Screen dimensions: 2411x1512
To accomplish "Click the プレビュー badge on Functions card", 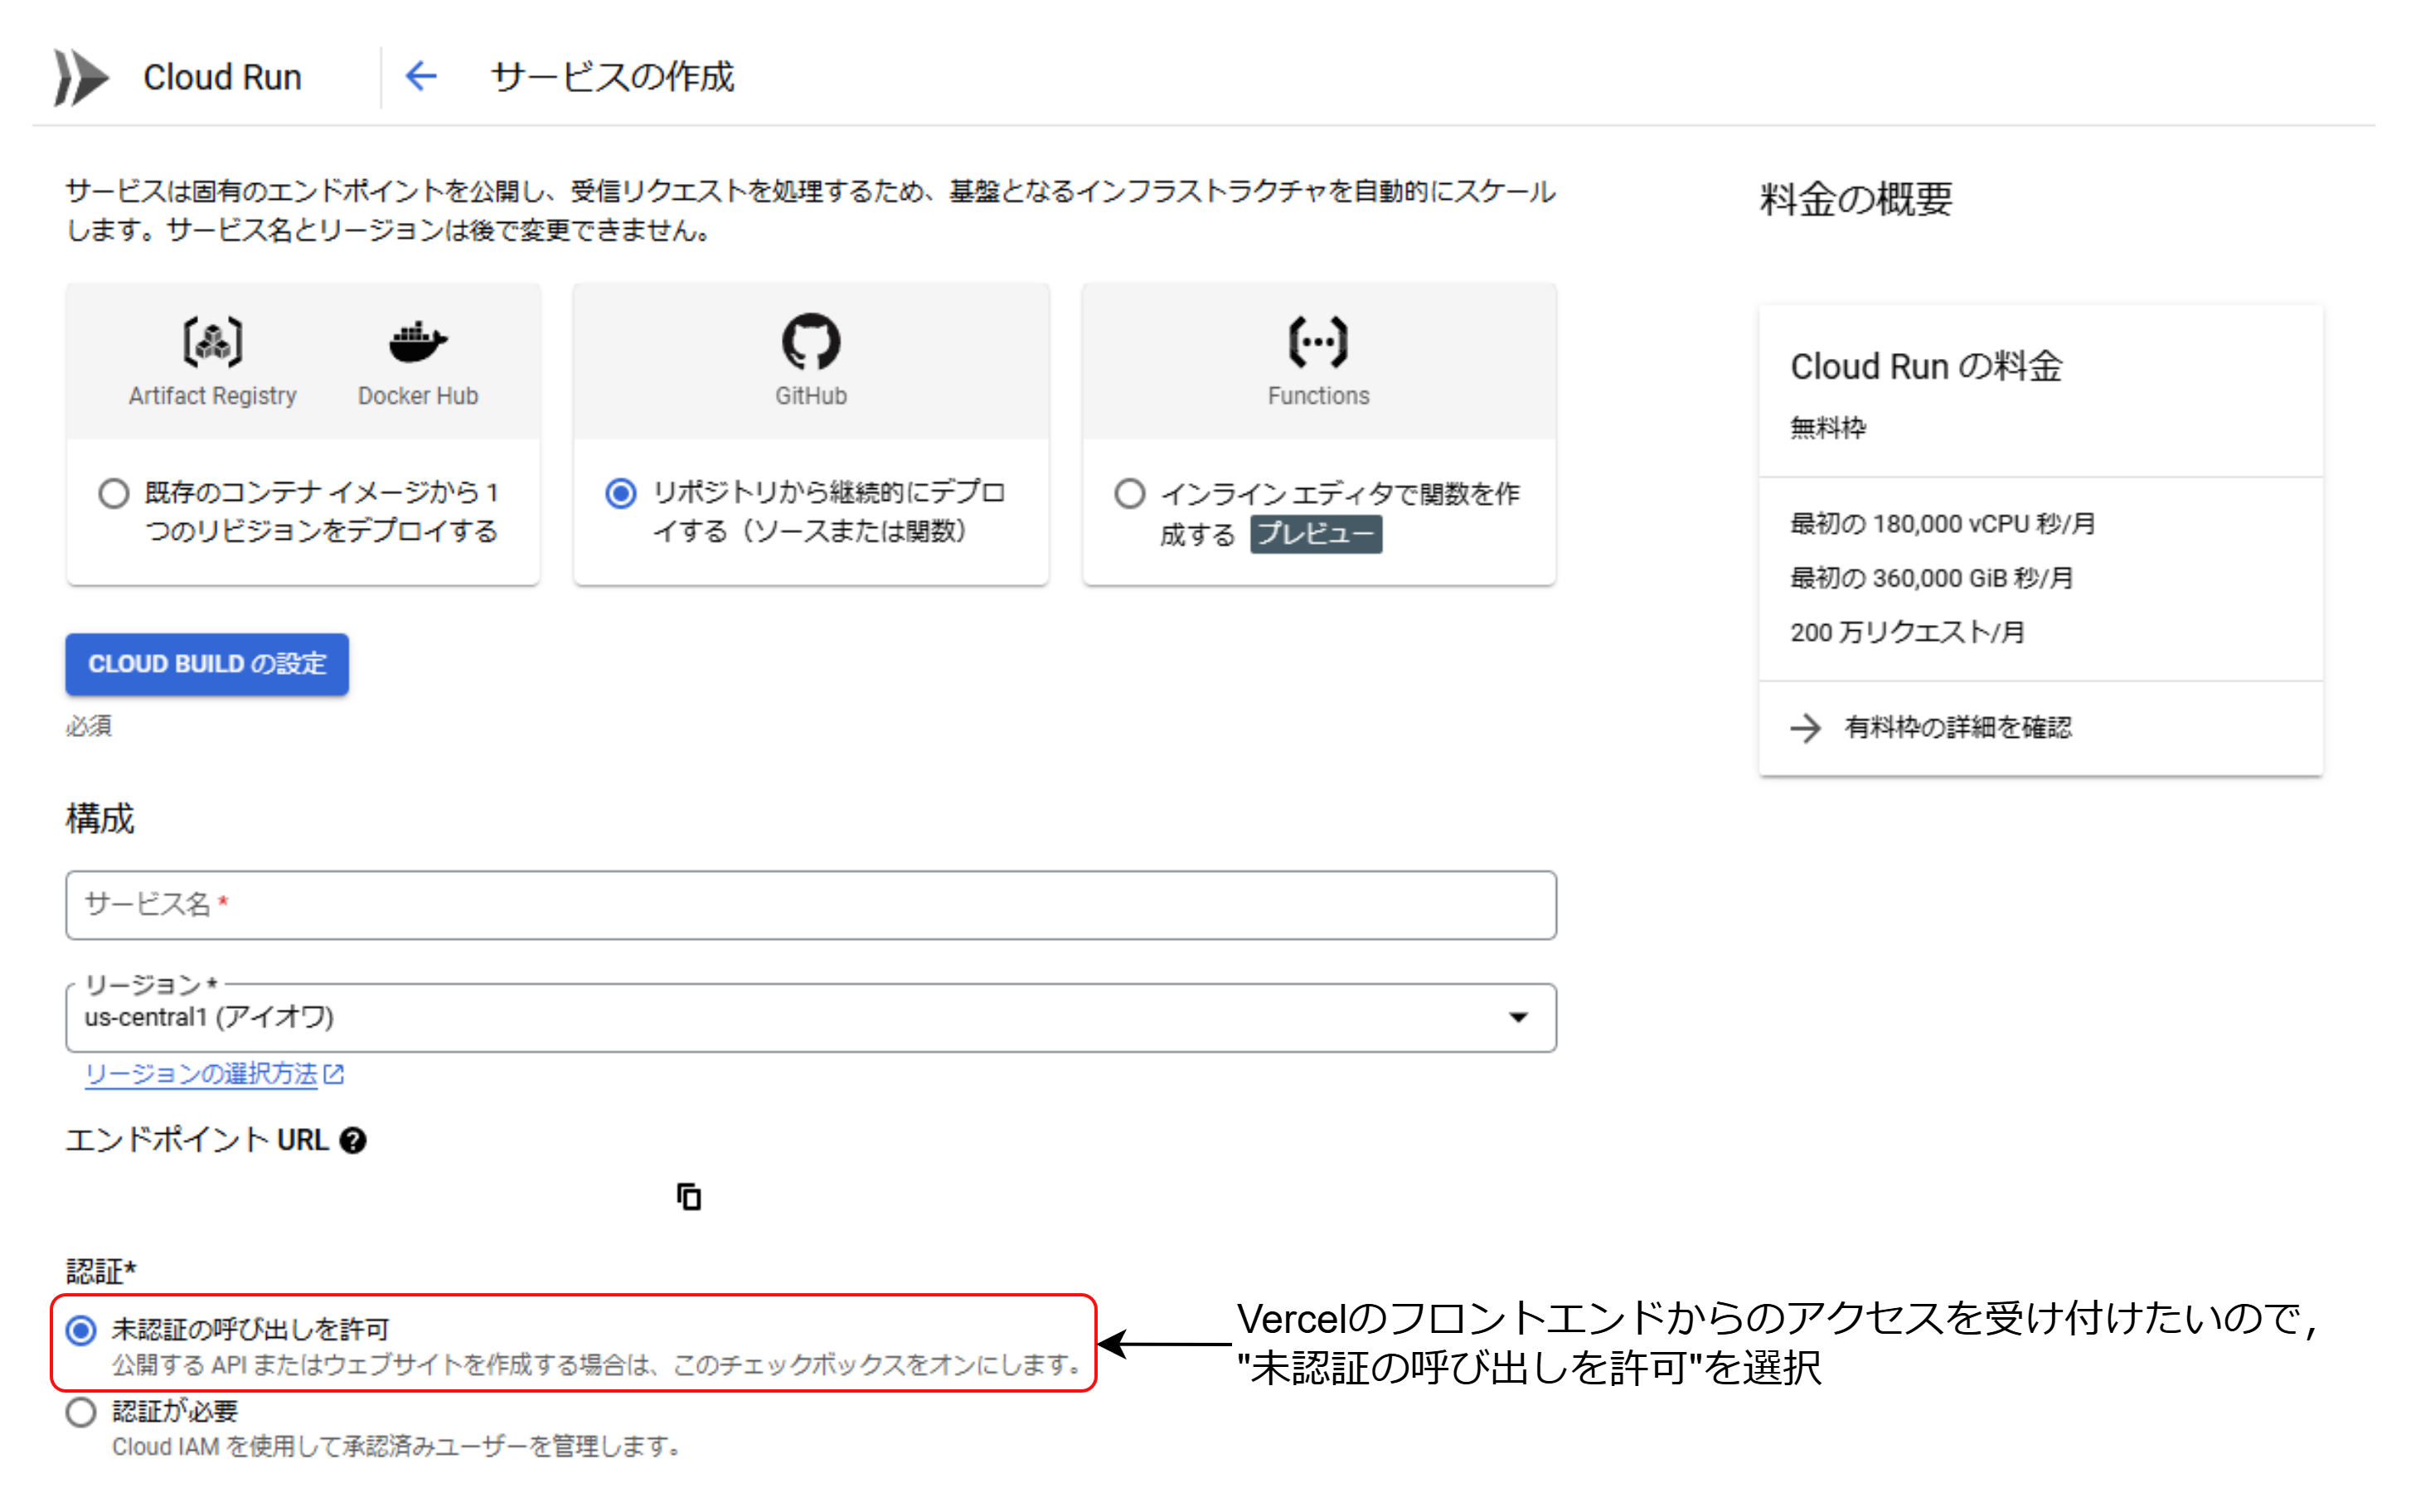I will (x=1316, y=534).
